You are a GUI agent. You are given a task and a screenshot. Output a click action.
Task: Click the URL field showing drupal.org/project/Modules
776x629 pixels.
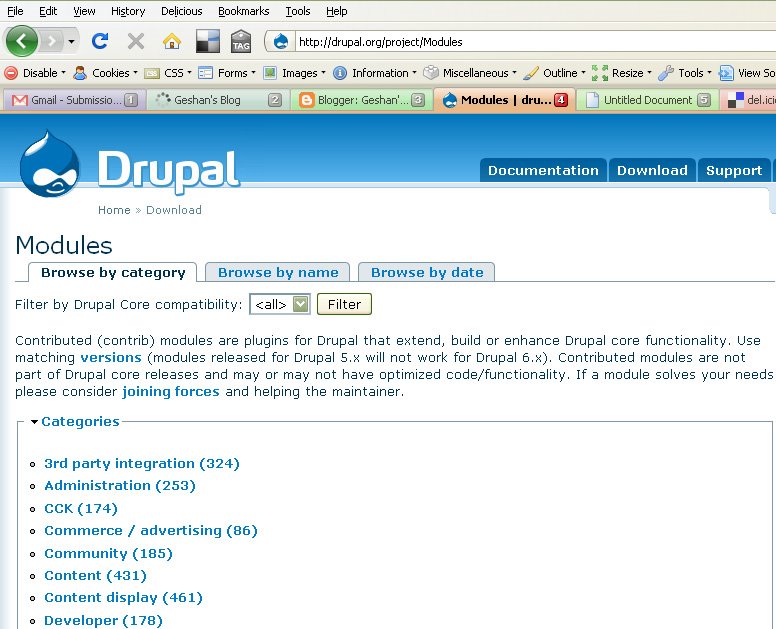[x=535, y=42]
